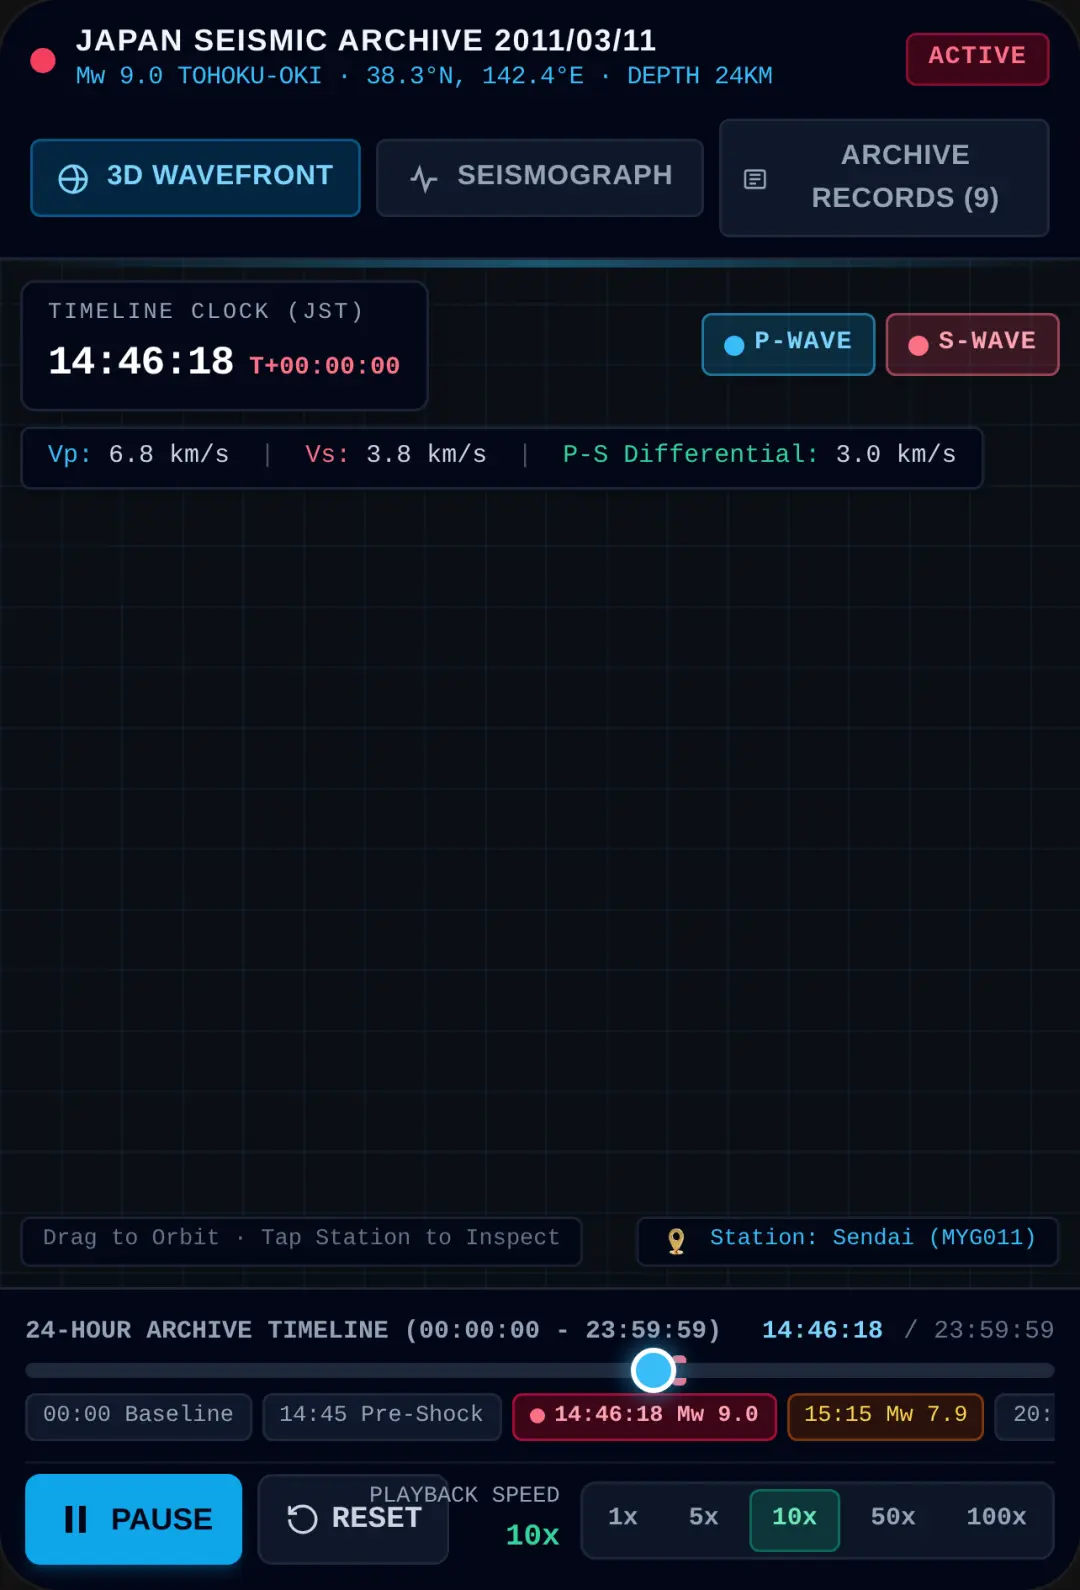Click the T+00:00:00 elapsed time

pyautogui.click(x=325, y=366)
